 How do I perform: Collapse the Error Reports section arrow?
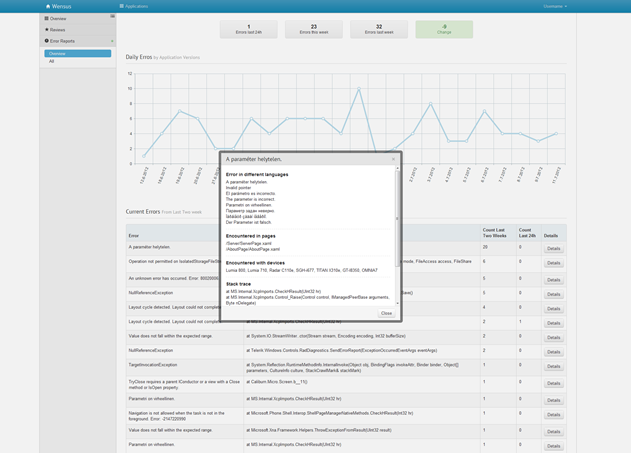click(112, 41)
